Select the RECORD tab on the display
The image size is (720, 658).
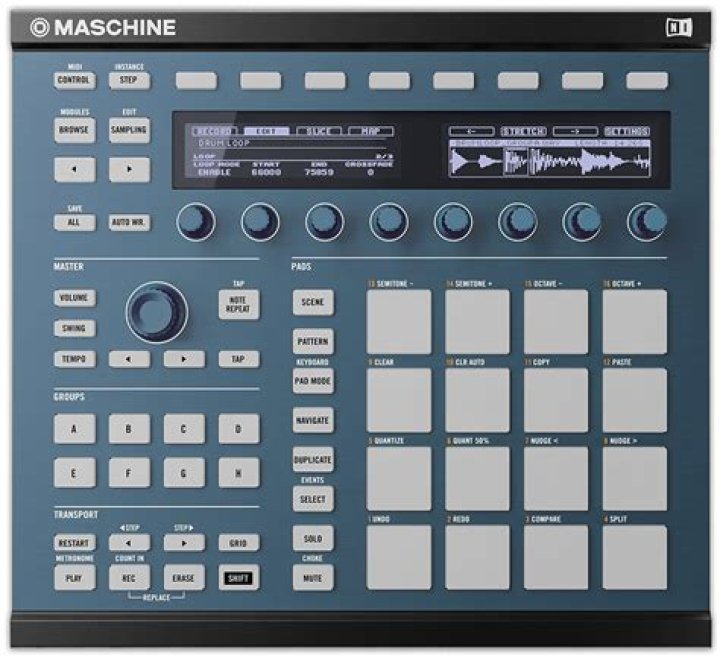click(214, 131)
